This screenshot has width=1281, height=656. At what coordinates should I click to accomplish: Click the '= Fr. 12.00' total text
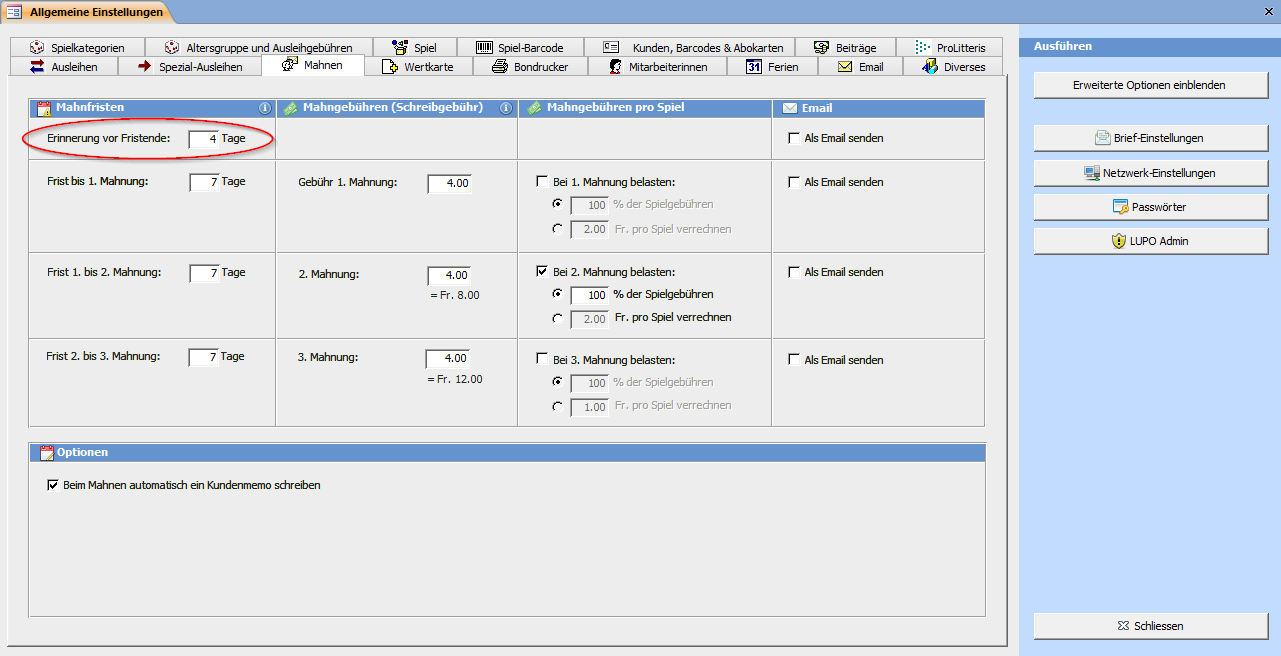[455, 379]
